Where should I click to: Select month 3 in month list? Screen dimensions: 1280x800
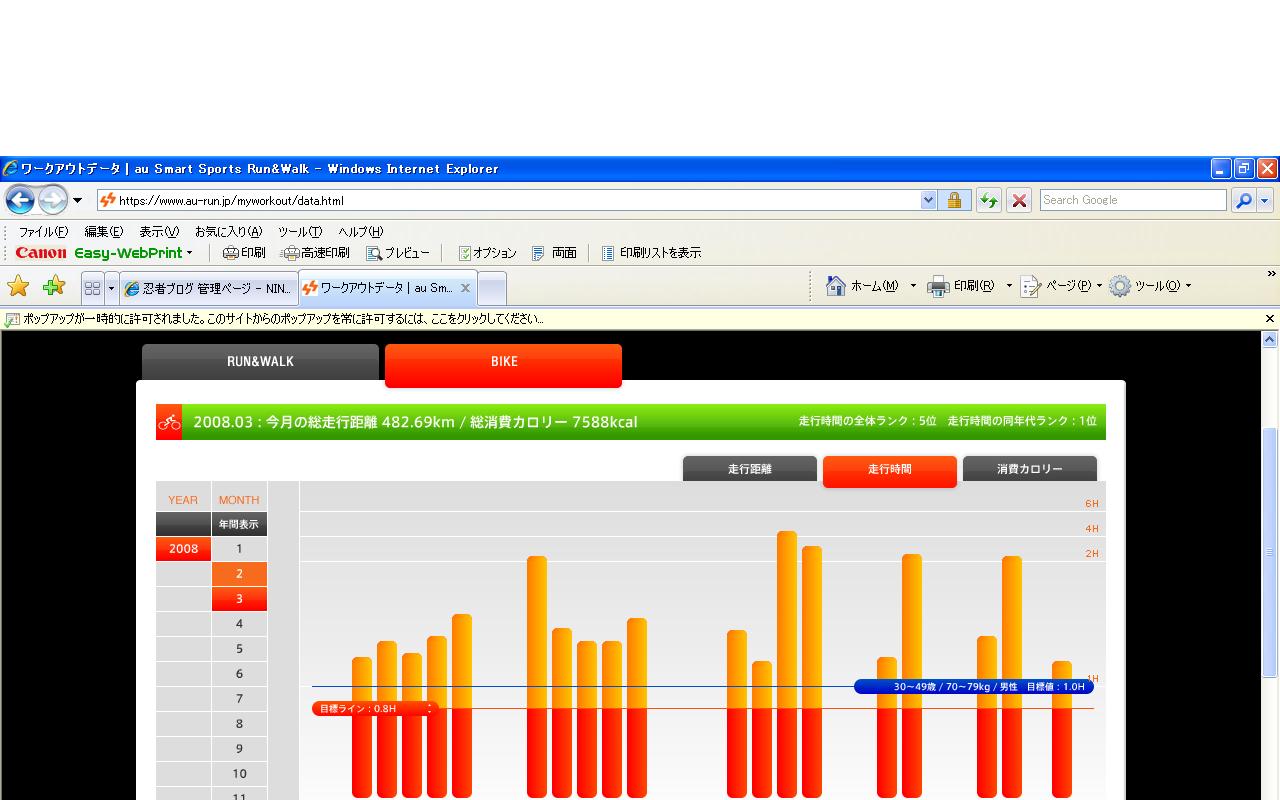point(239,599)
